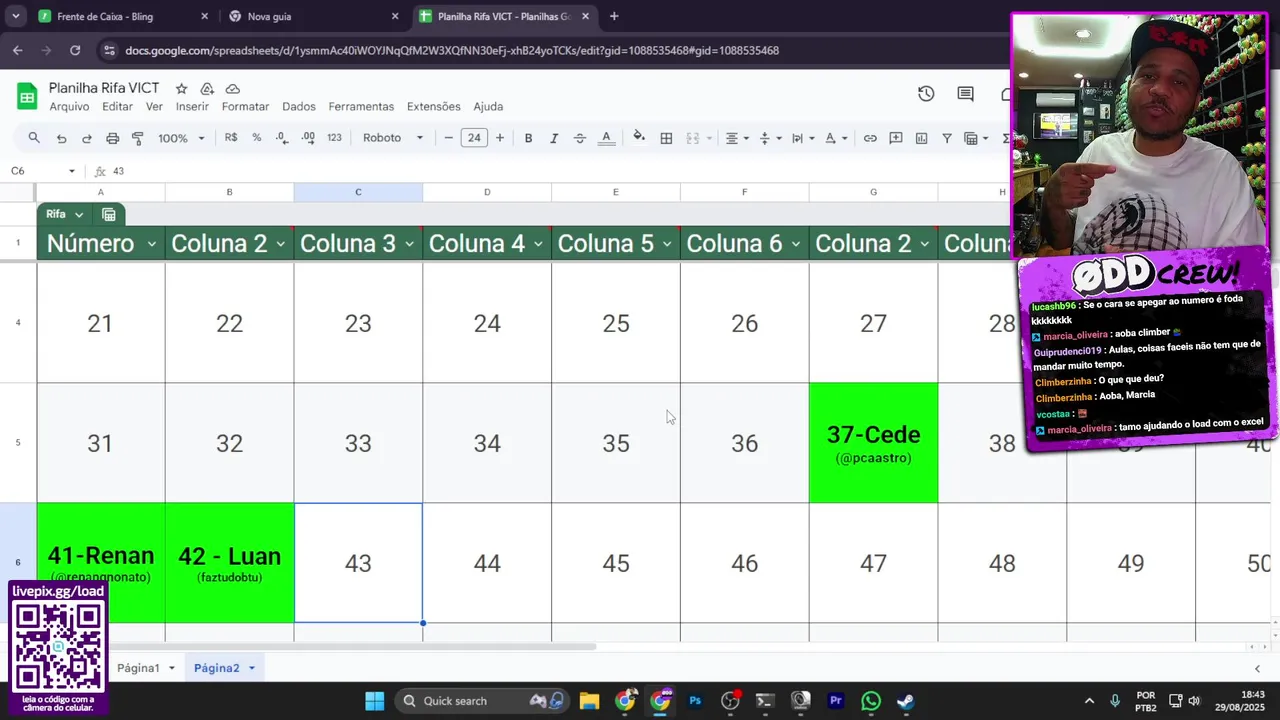Image resolution: width=1280 pixels, height=720 pixels.
Task: Open text wrapping dropdown
Action: pyautogui.click(x=803, y=138)
